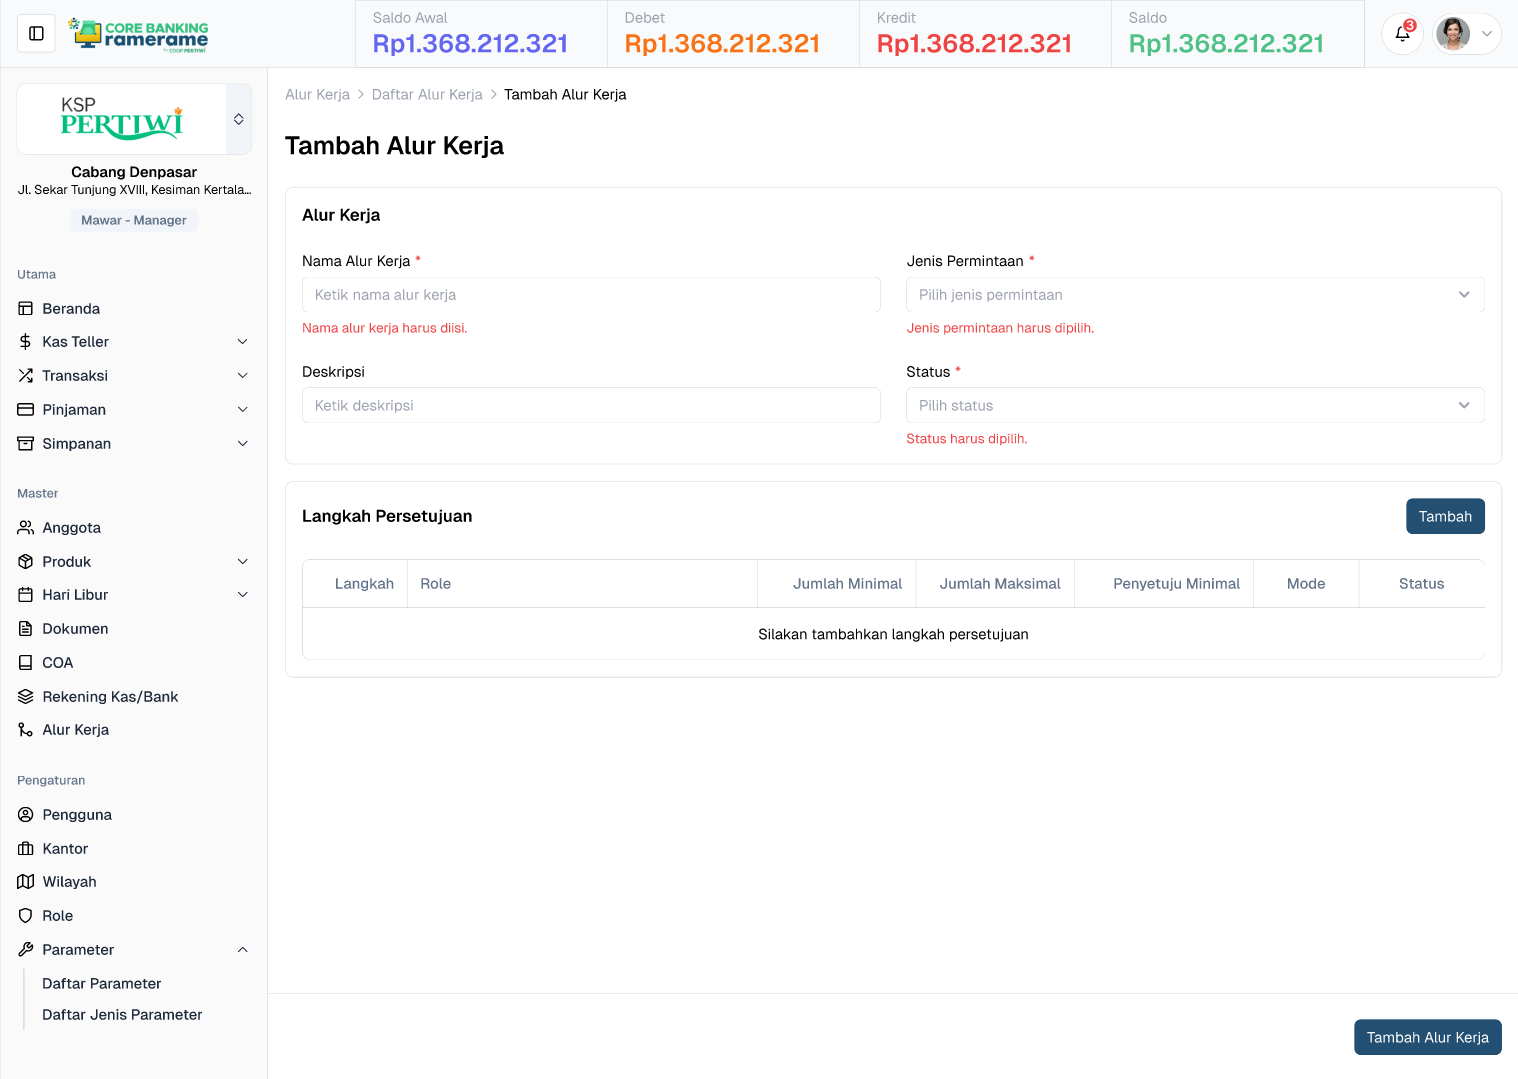The width and height of the screenshot is (1518, 1079).
Task: Select the Rekening Kas/Bank layers icon
Action: tap(25, 696)
